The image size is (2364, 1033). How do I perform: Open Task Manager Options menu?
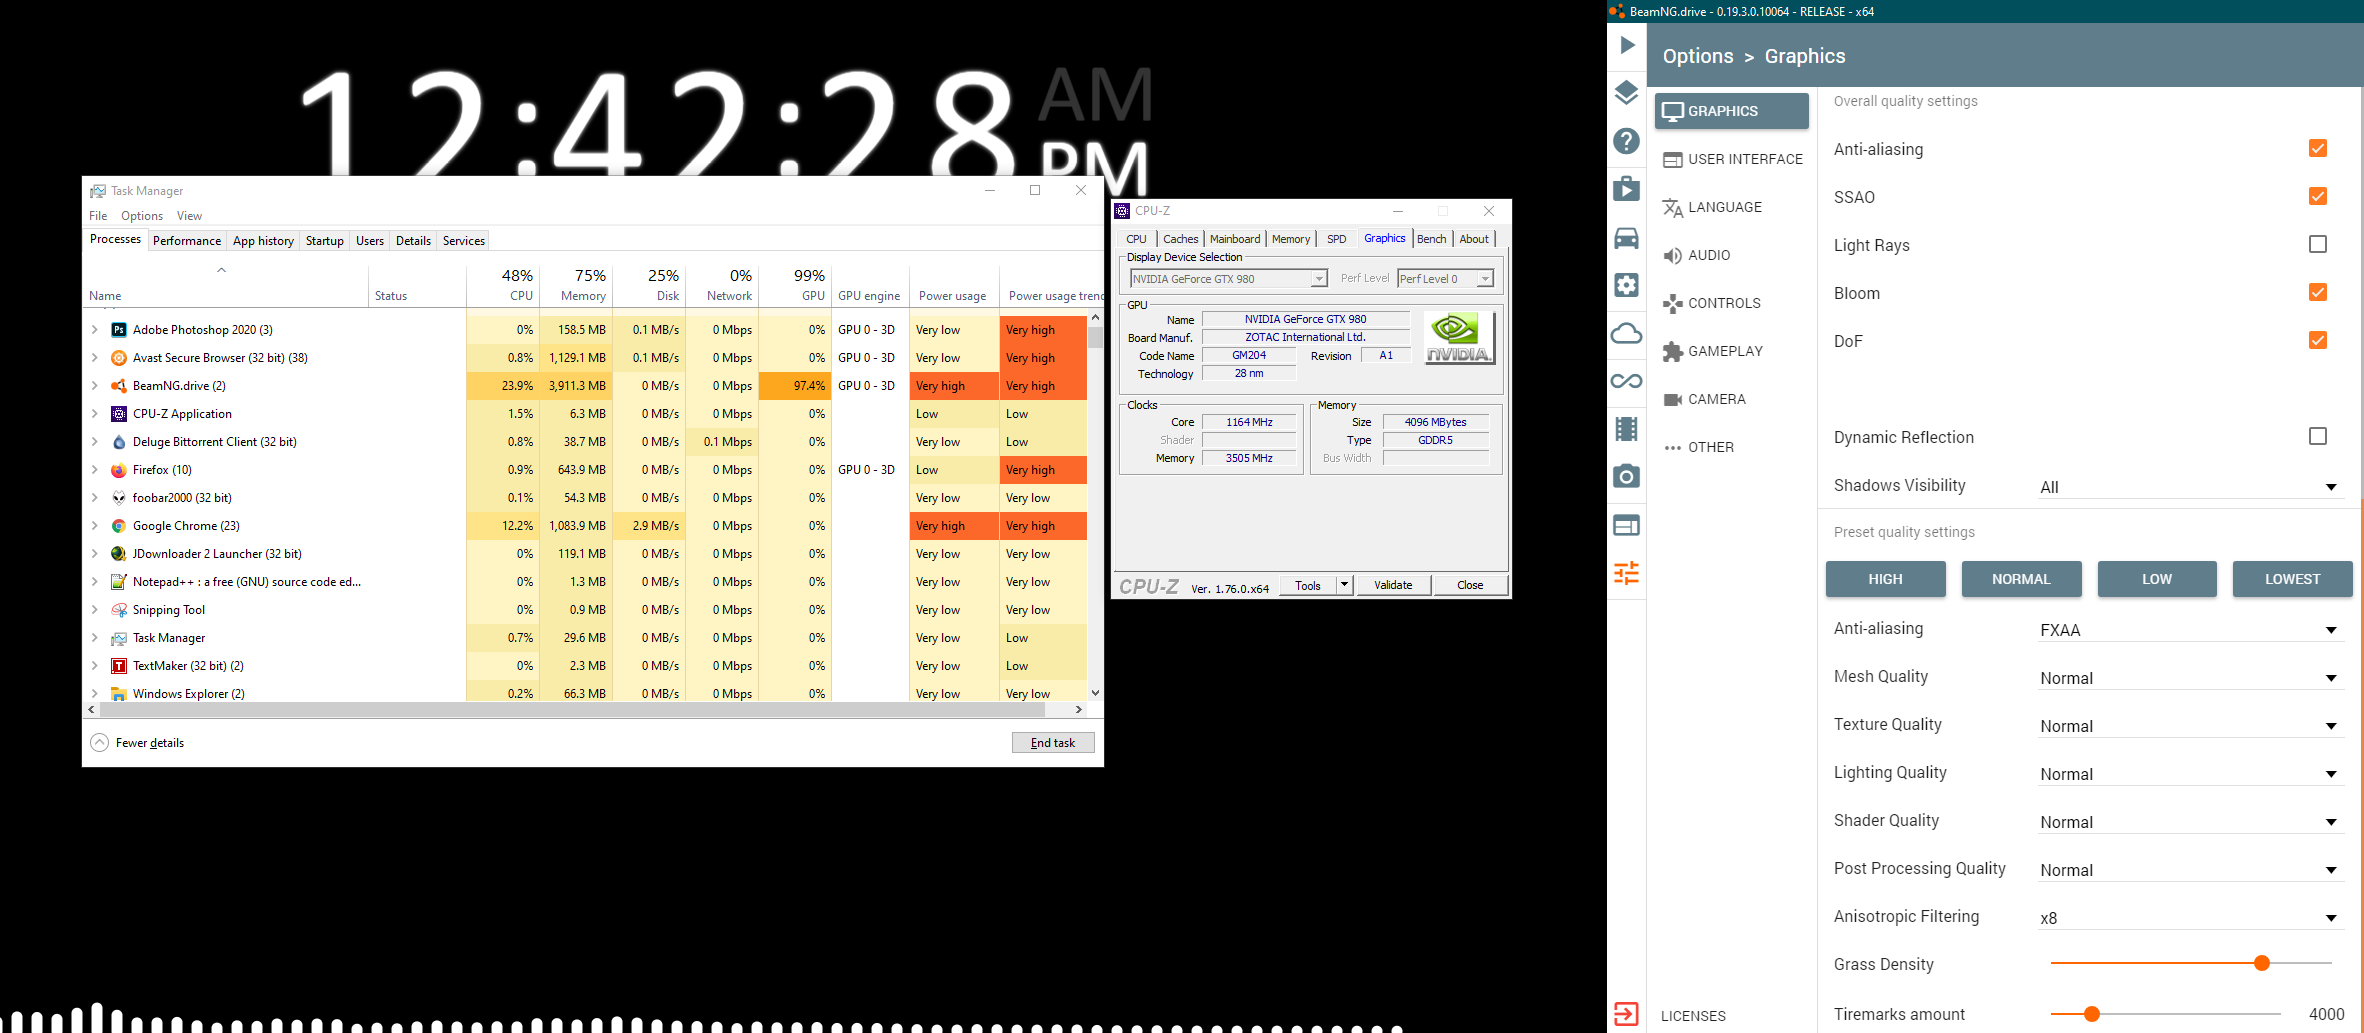[142, 216]
